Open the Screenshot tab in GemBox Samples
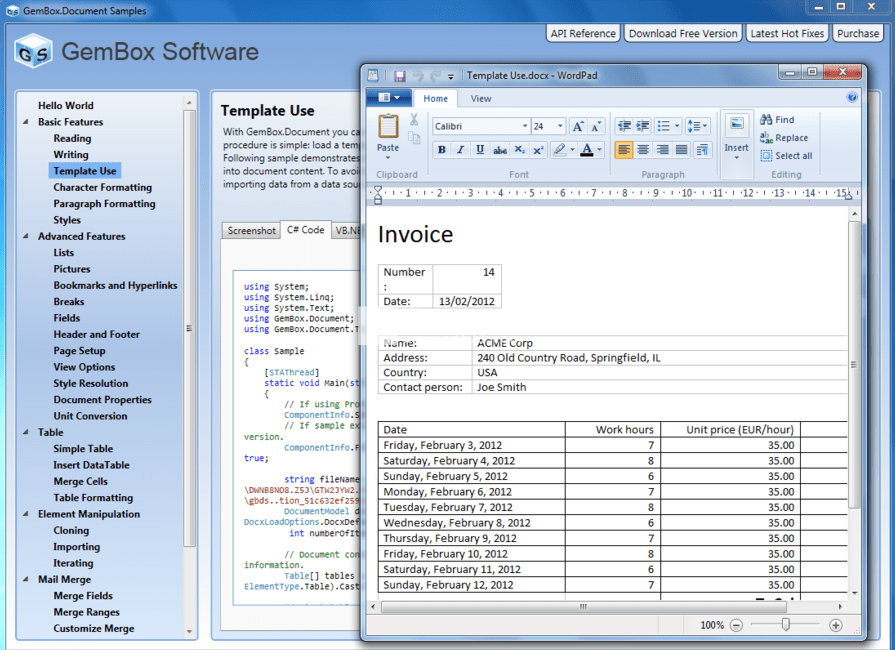The image size is (895, 650). pyautogui.click(x=251, y=231)
